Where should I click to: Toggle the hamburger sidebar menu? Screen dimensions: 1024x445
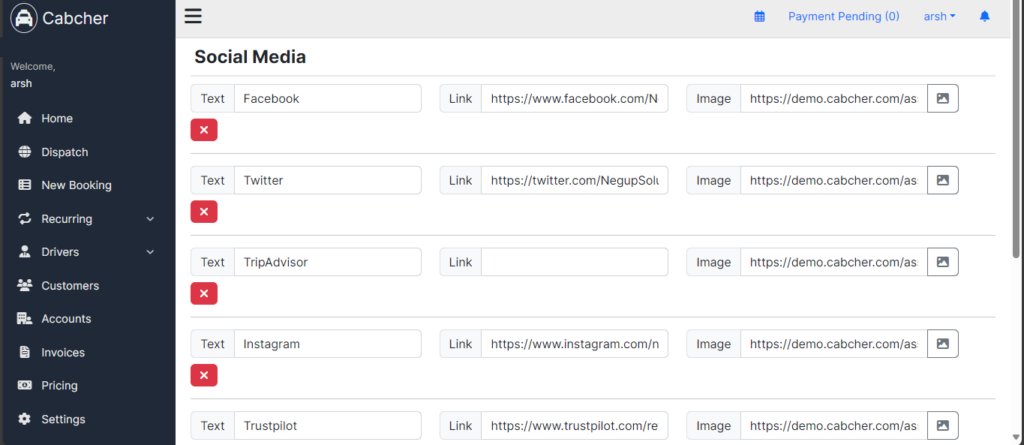tap(193, 16)
